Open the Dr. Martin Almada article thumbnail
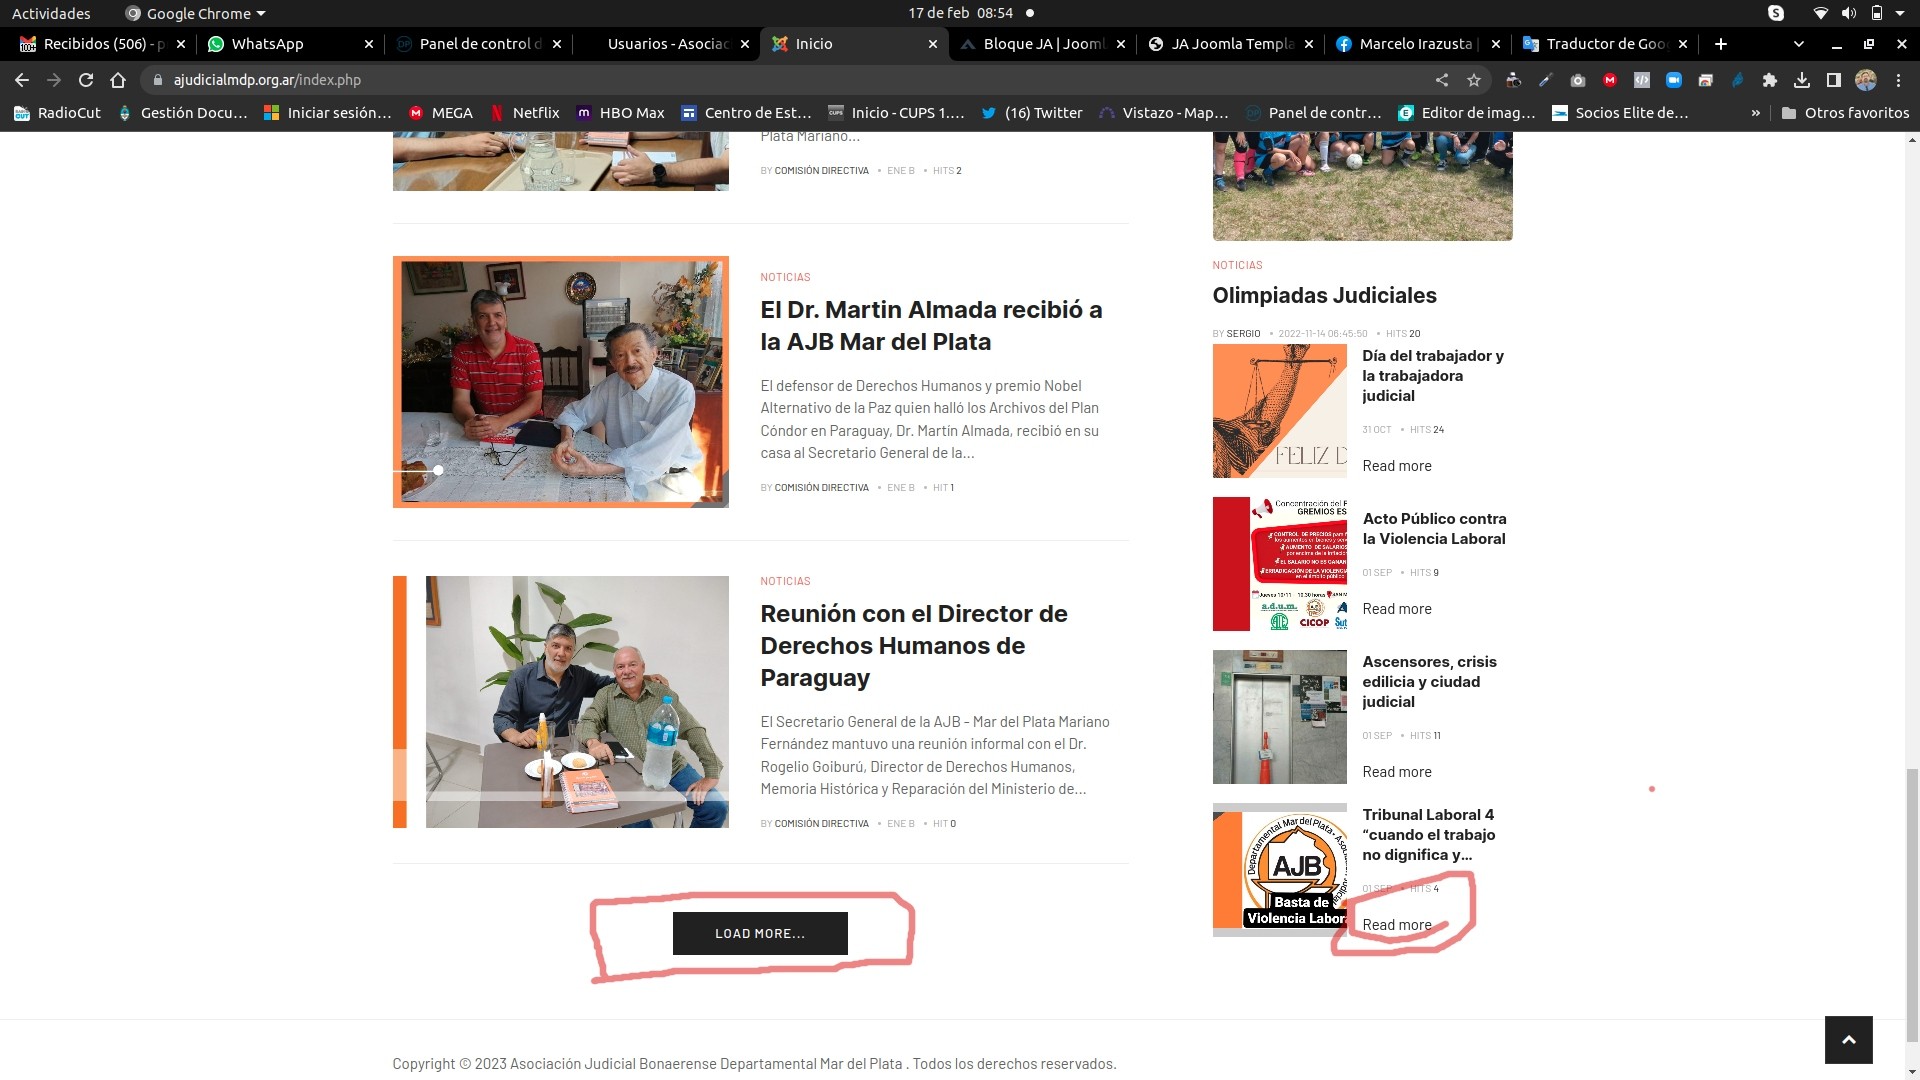Viewport: 1920px width, 1080px height. coord(560,382)
